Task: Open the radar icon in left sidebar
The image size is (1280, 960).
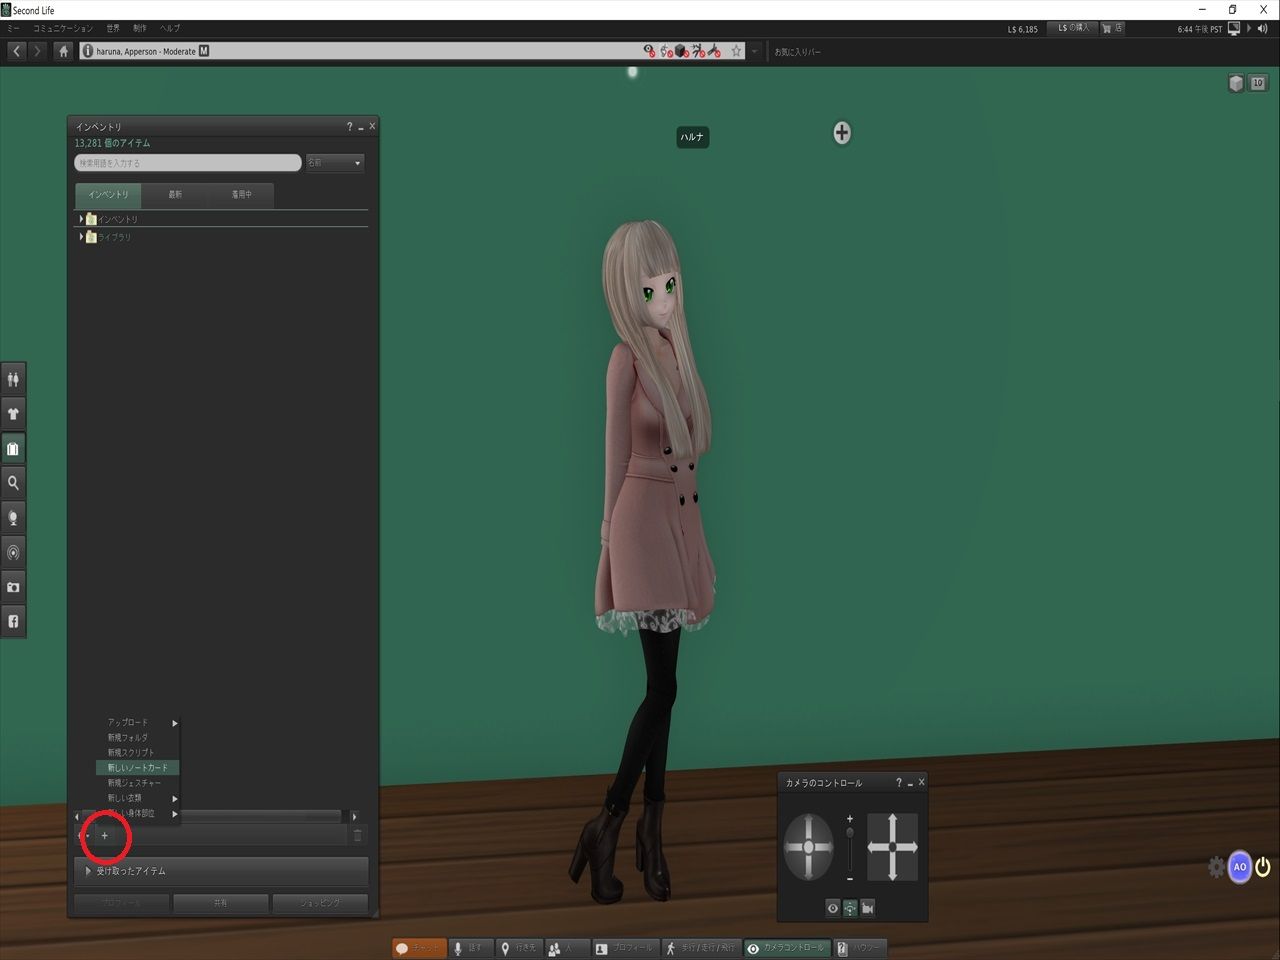Action: [x=13, y=552]
